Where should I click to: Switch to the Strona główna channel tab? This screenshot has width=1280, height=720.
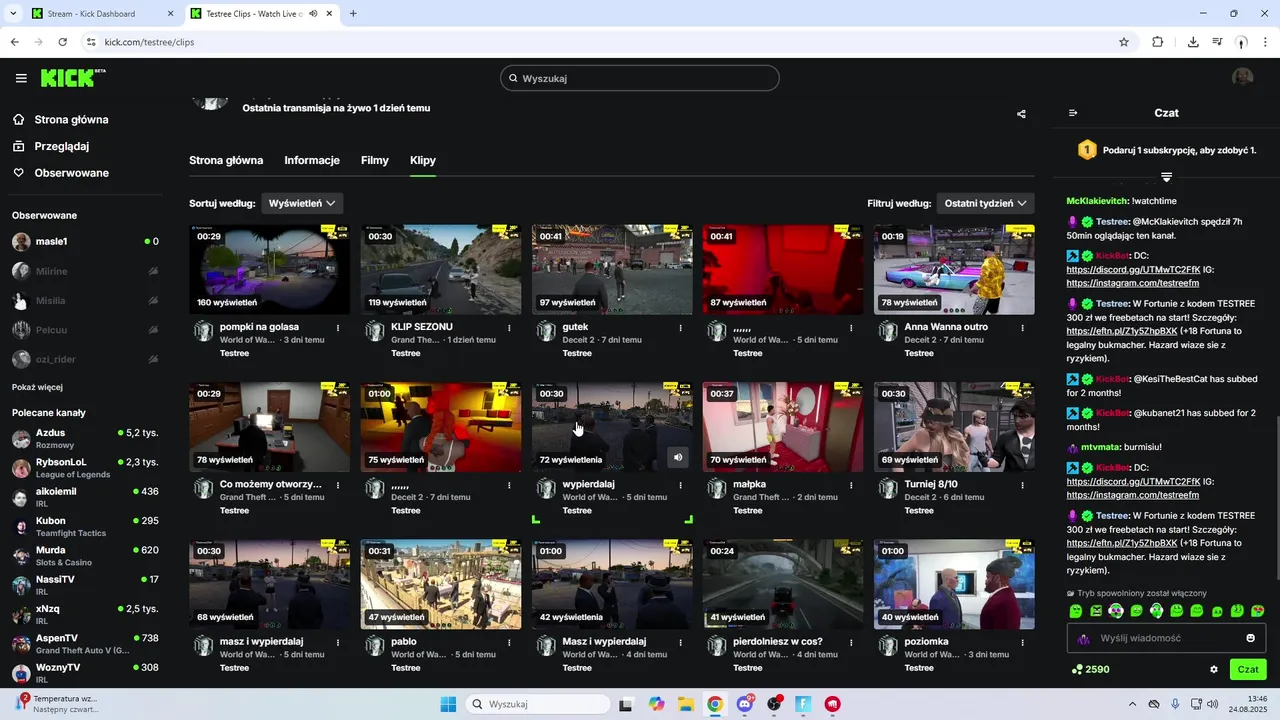(226, 160)
